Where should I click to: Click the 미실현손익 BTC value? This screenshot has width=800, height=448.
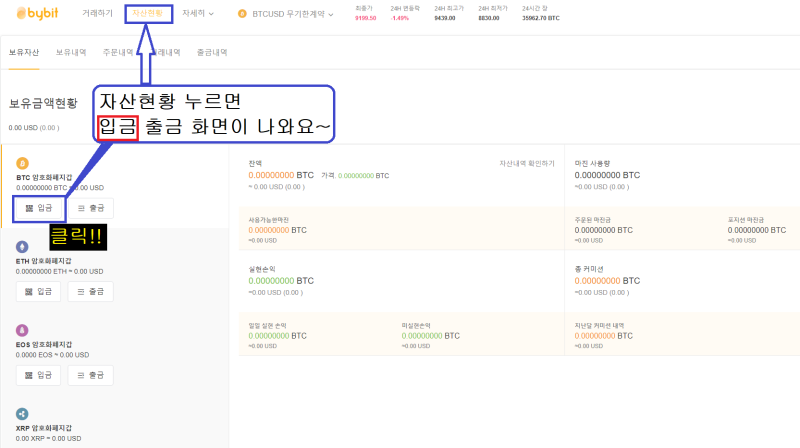(431, 336)
